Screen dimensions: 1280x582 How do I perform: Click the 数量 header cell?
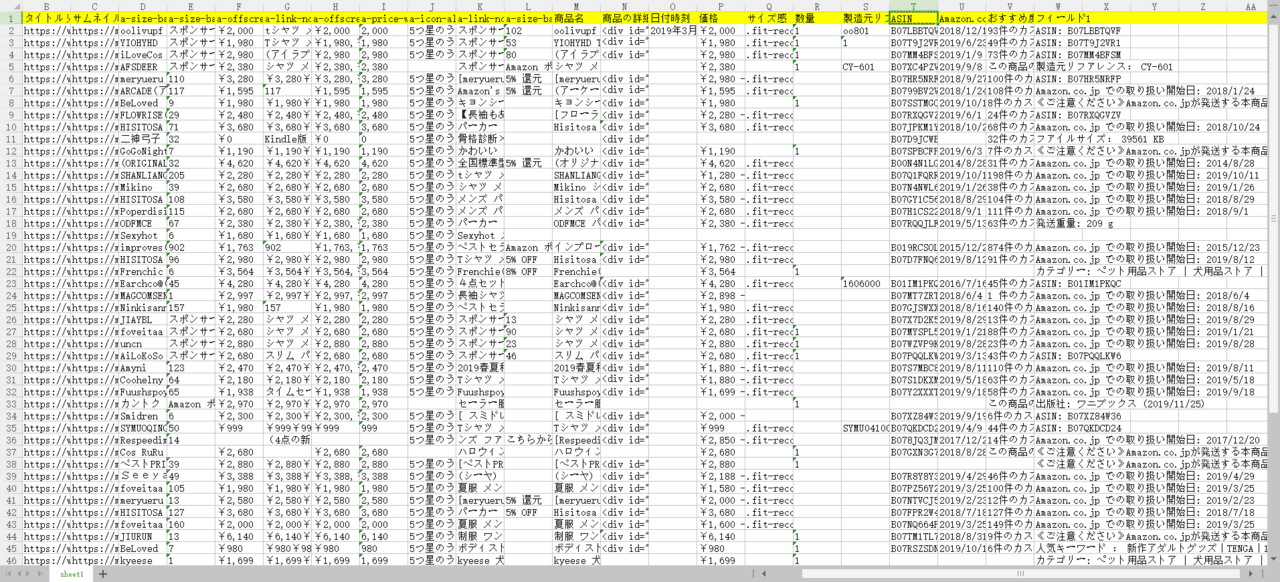point(818,18)
